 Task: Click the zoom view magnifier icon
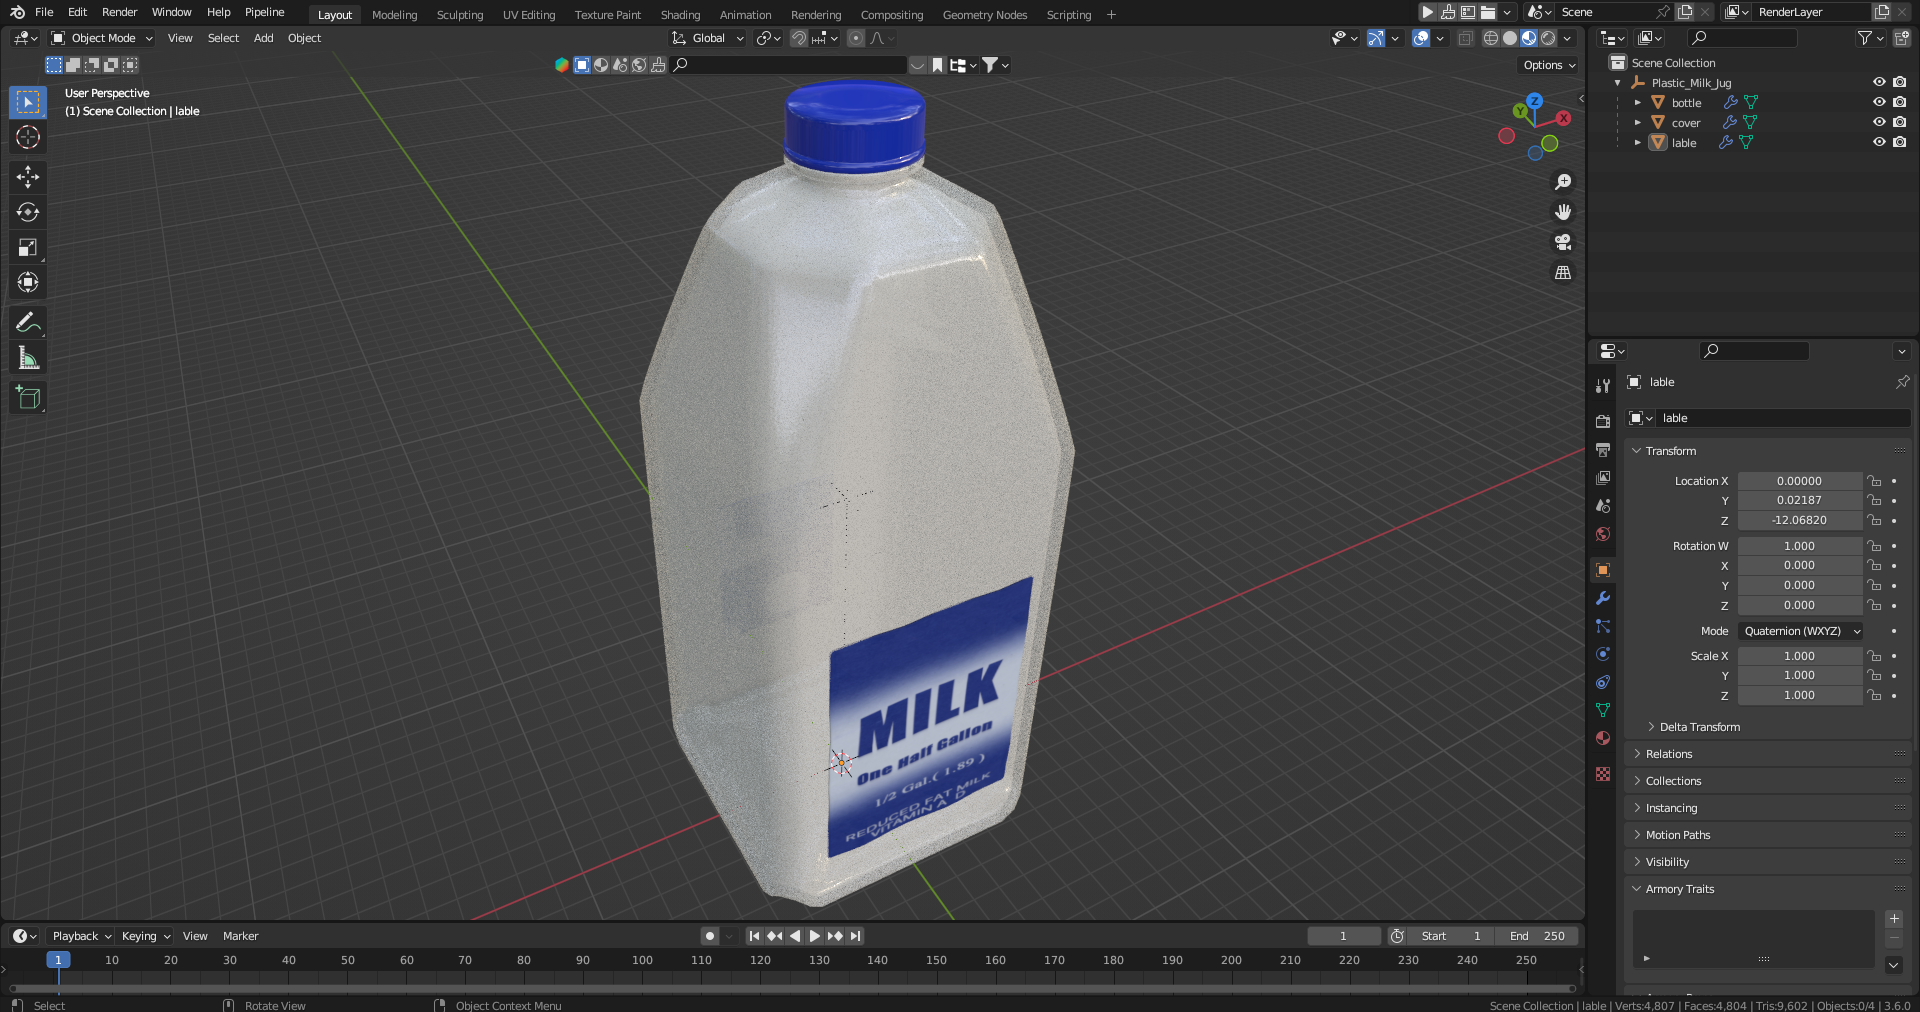pyautogui.click(x=1563, y=182)
